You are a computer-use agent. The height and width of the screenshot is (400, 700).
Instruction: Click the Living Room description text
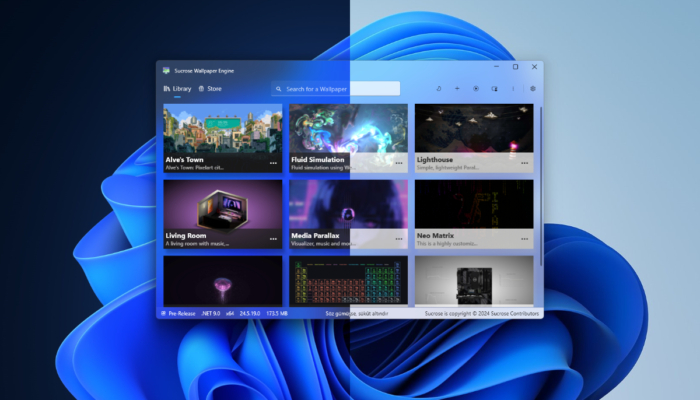tap(197, 244)
